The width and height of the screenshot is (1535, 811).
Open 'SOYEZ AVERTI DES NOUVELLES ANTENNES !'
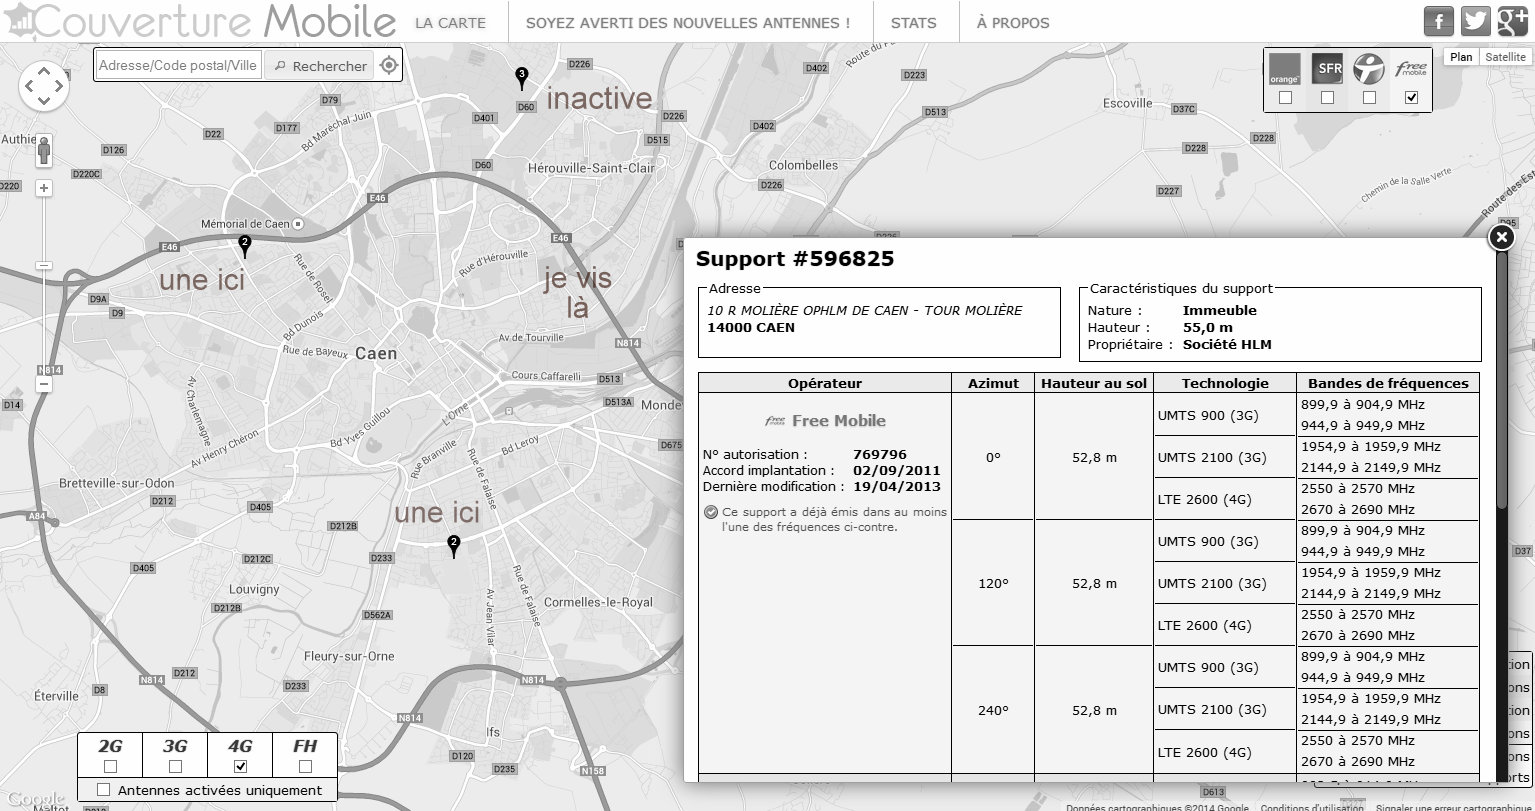pos(688,23)
